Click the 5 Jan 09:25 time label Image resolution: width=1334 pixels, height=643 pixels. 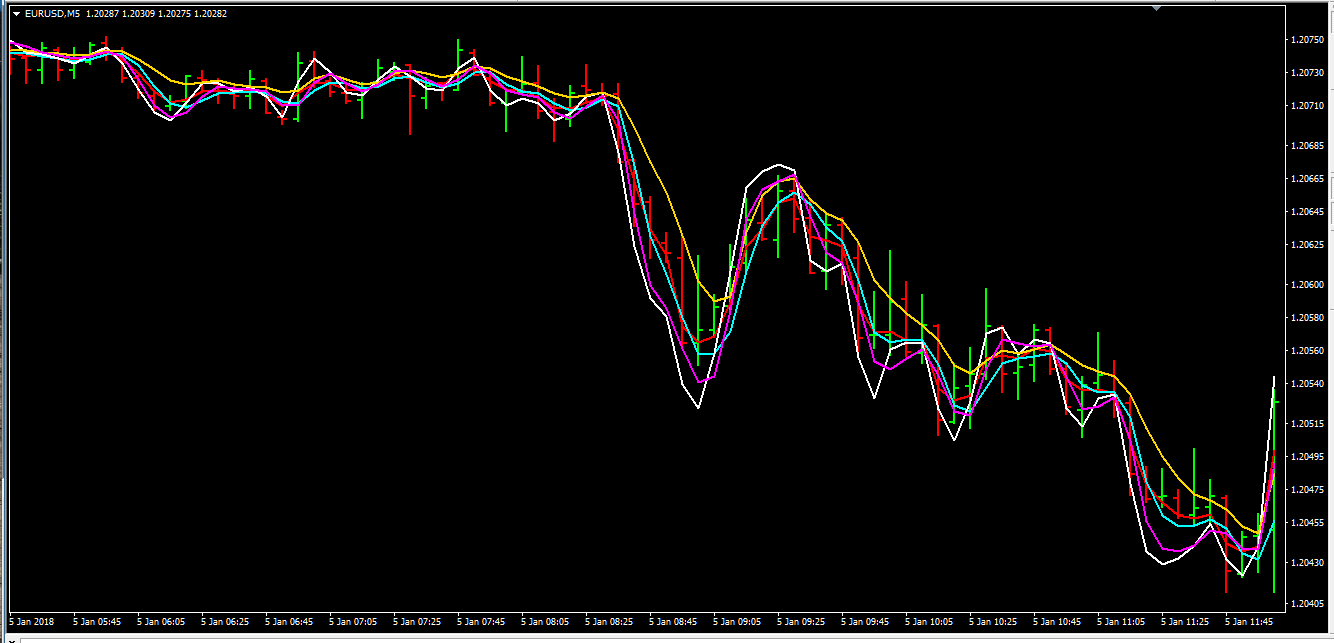802,622
